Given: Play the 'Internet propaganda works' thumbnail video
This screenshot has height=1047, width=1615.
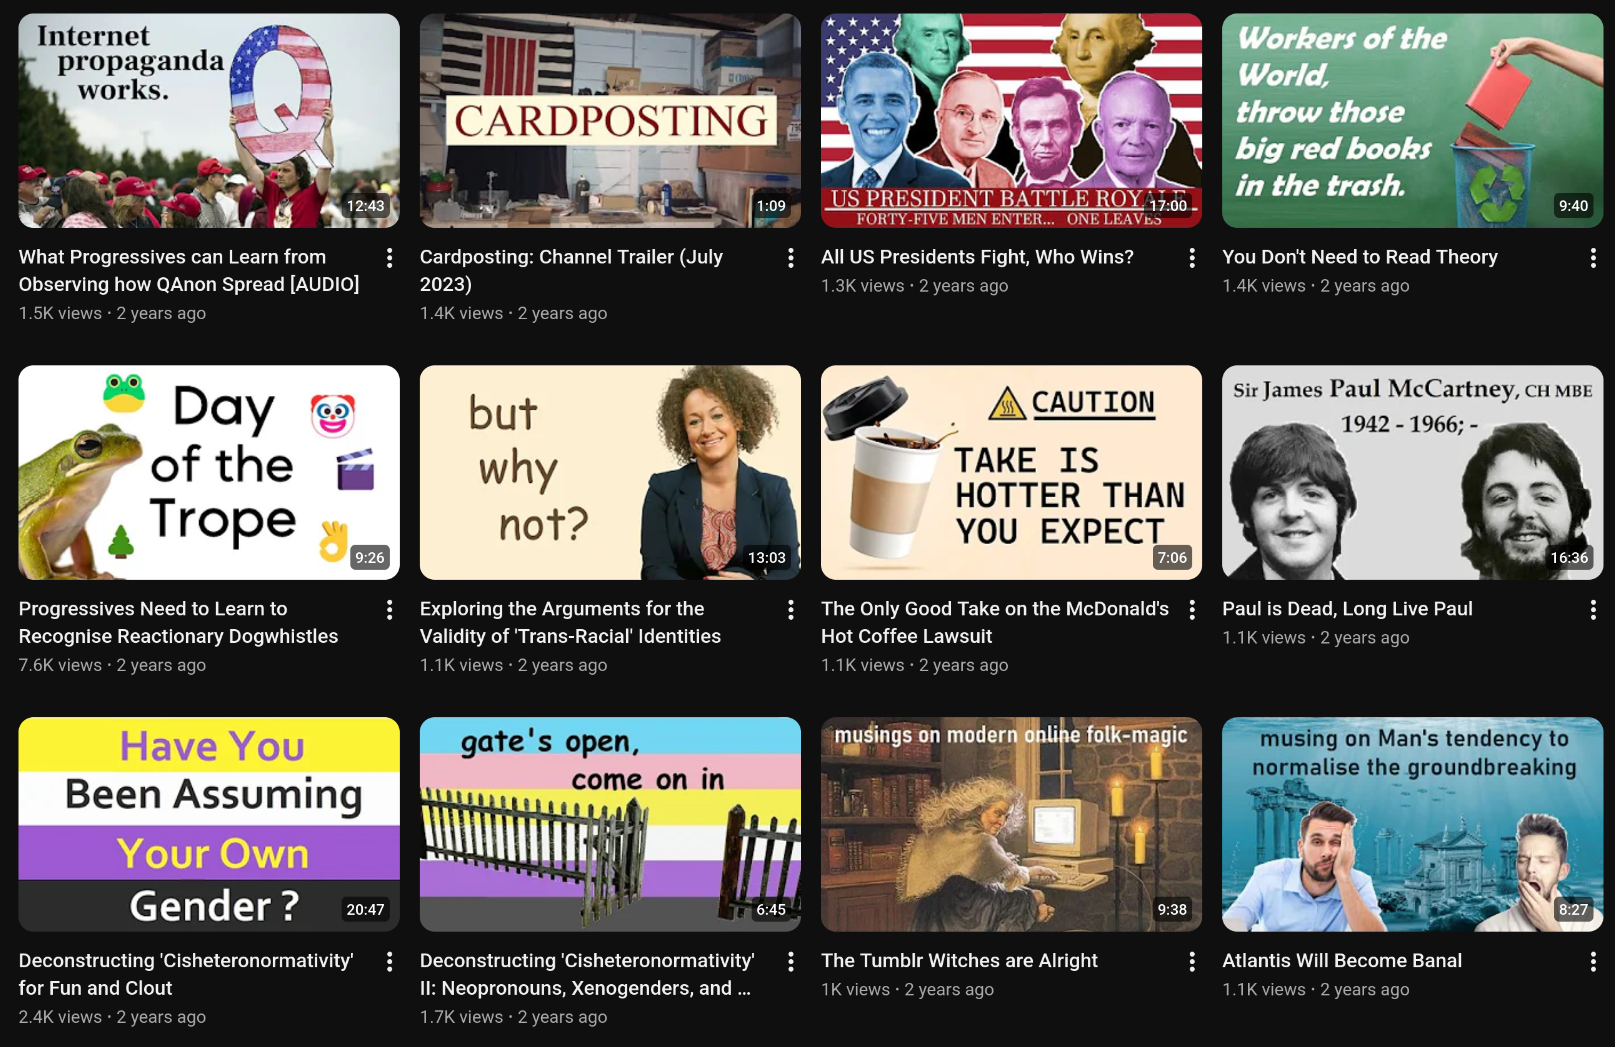Looking at the screenshot, I should point(209,120).
